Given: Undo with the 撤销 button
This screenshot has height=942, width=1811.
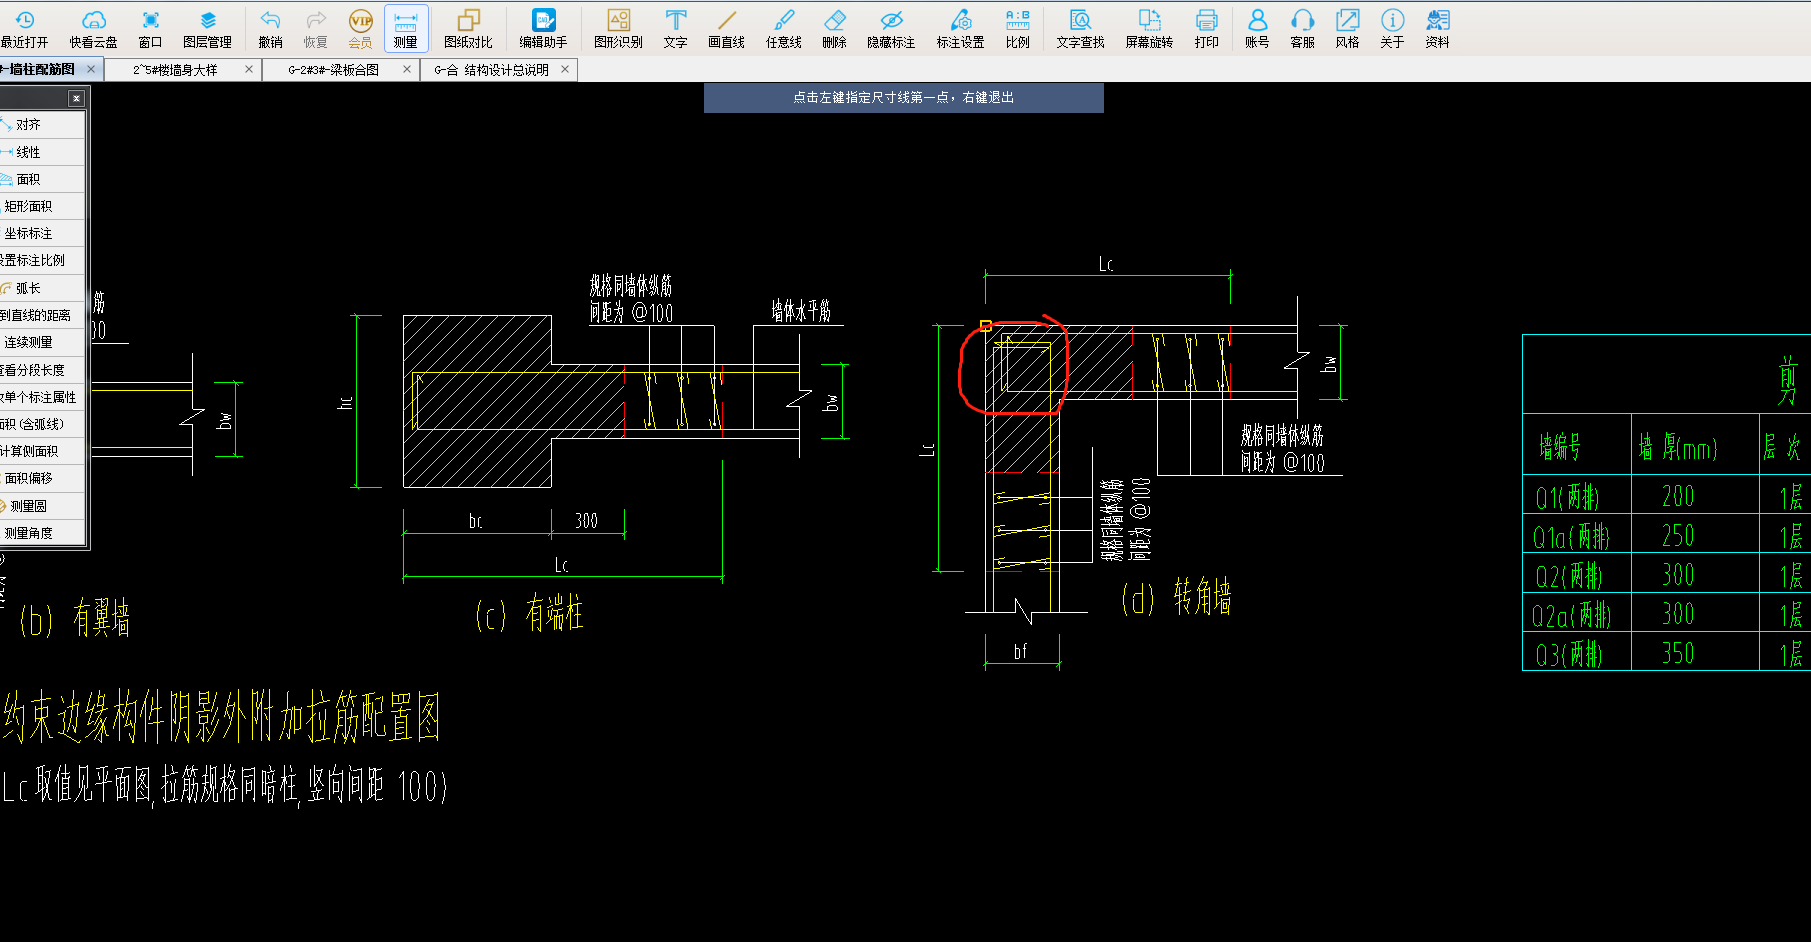Looking at the screenshot, I should 270,29.
